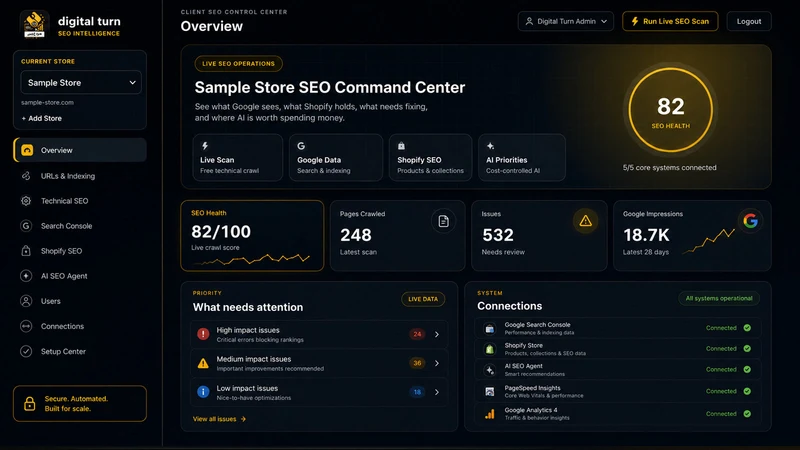Click the Technical SEO gear icon

tap(26, 201)
